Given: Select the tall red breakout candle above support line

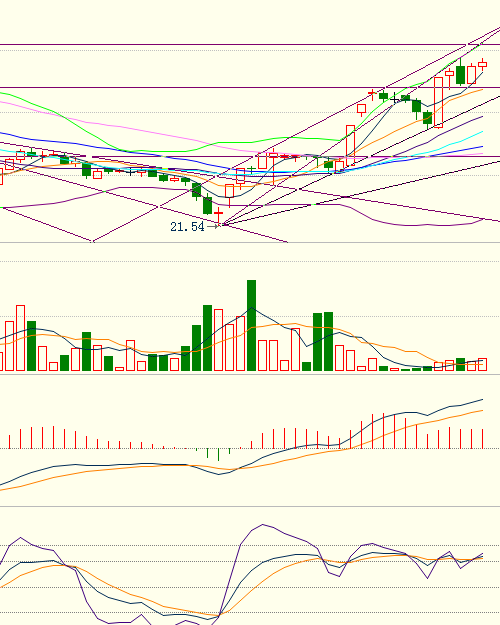Looking at the screenshot, I should 350,145.
